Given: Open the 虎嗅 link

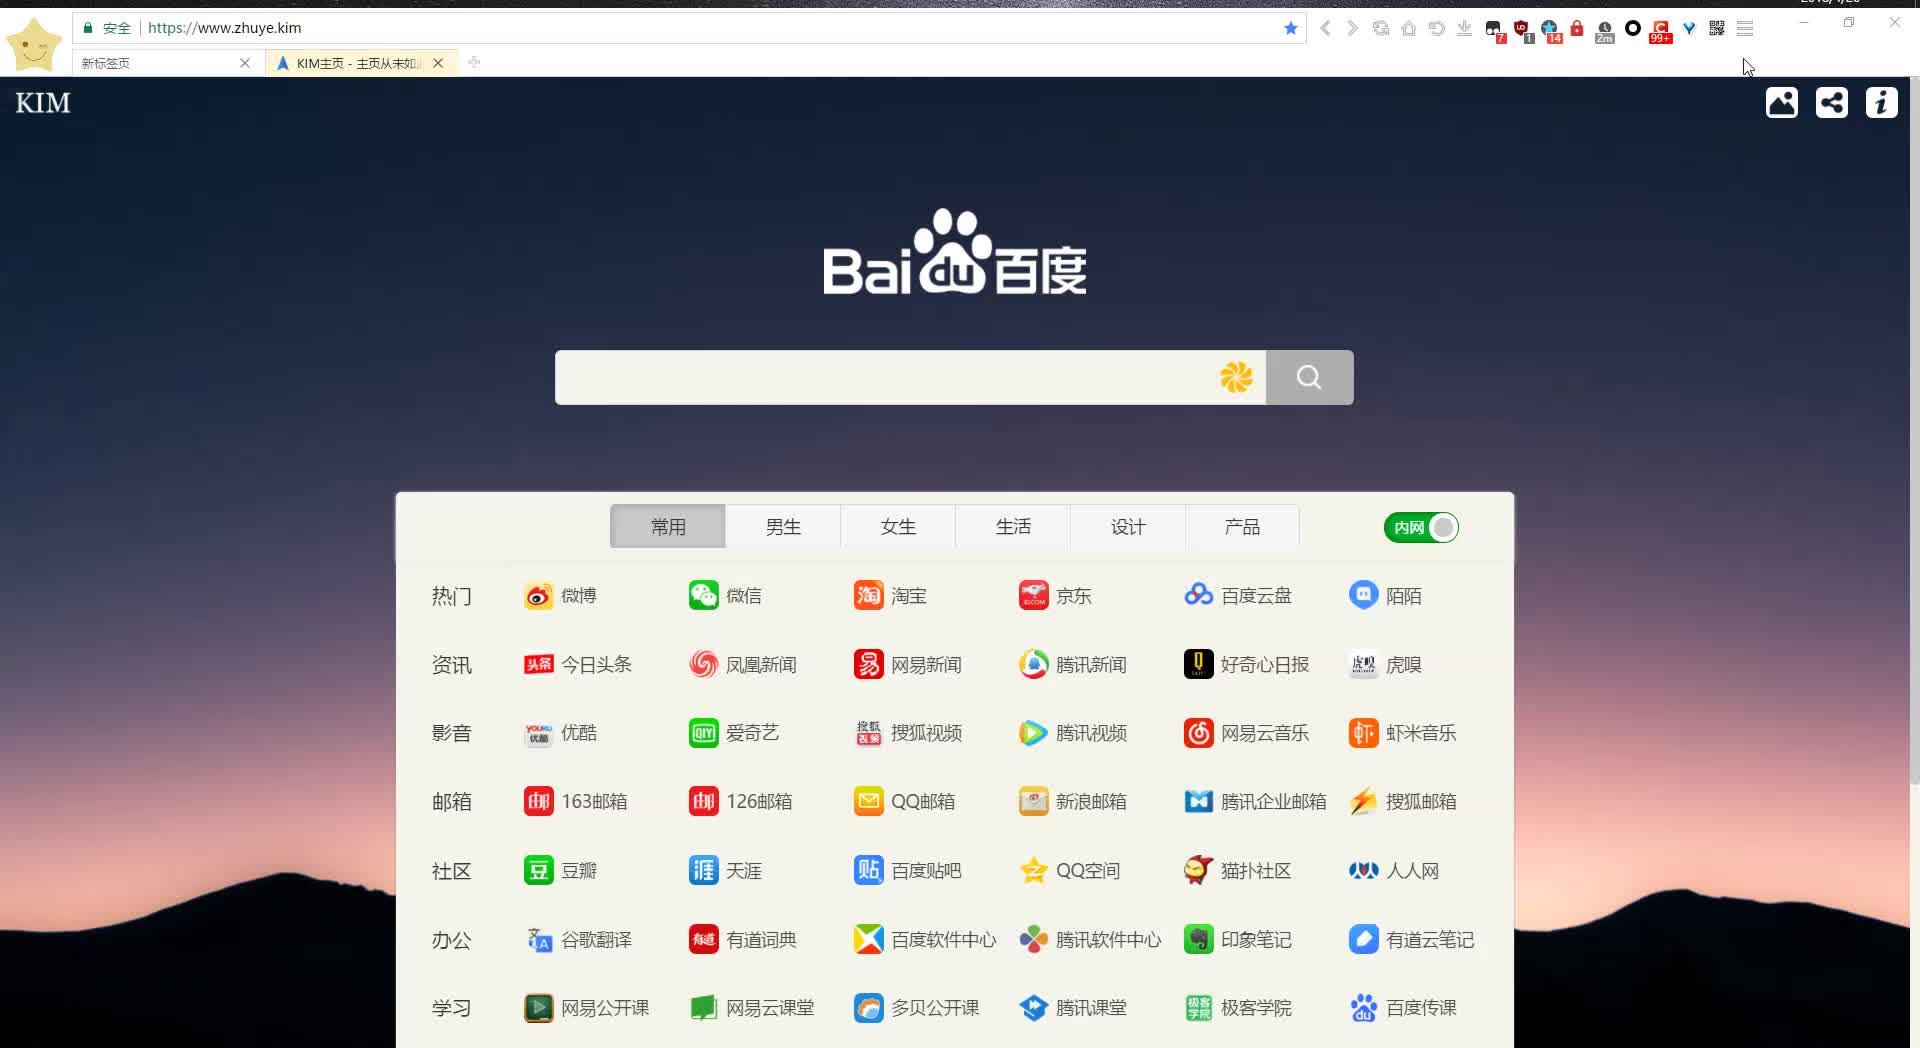Looking at the screenshot, I should [x=1385, y=665].
